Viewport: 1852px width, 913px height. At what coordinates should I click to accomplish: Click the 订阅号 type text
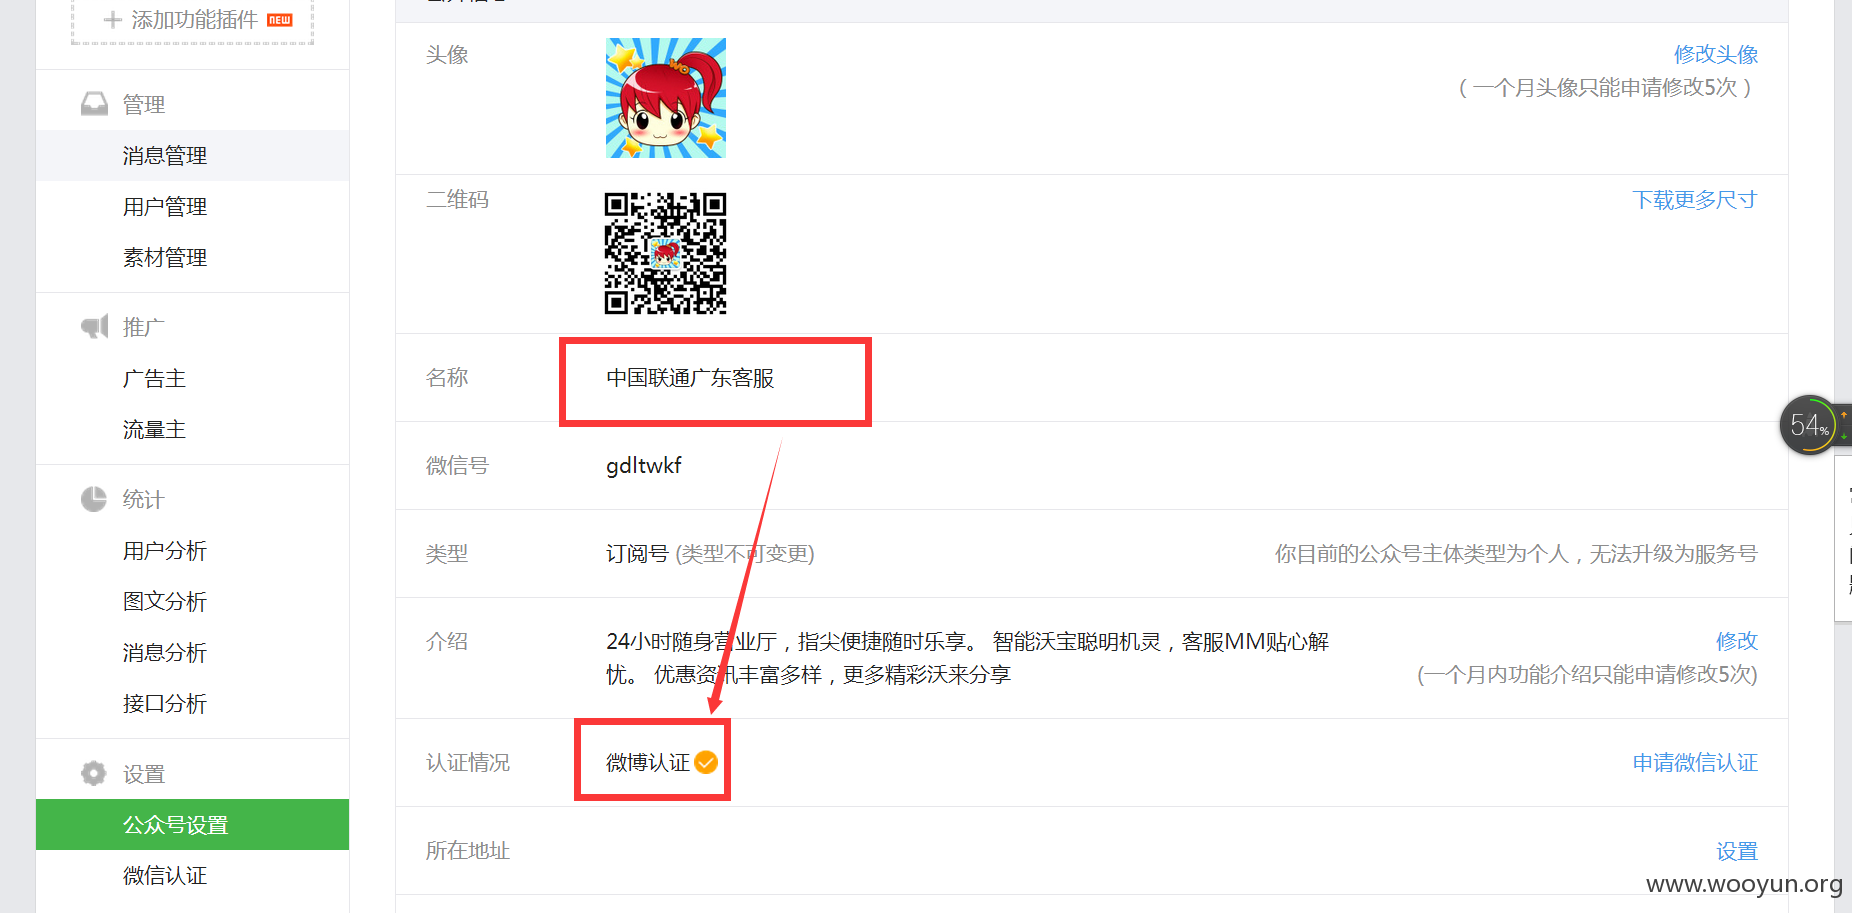[x=637, y=554]
